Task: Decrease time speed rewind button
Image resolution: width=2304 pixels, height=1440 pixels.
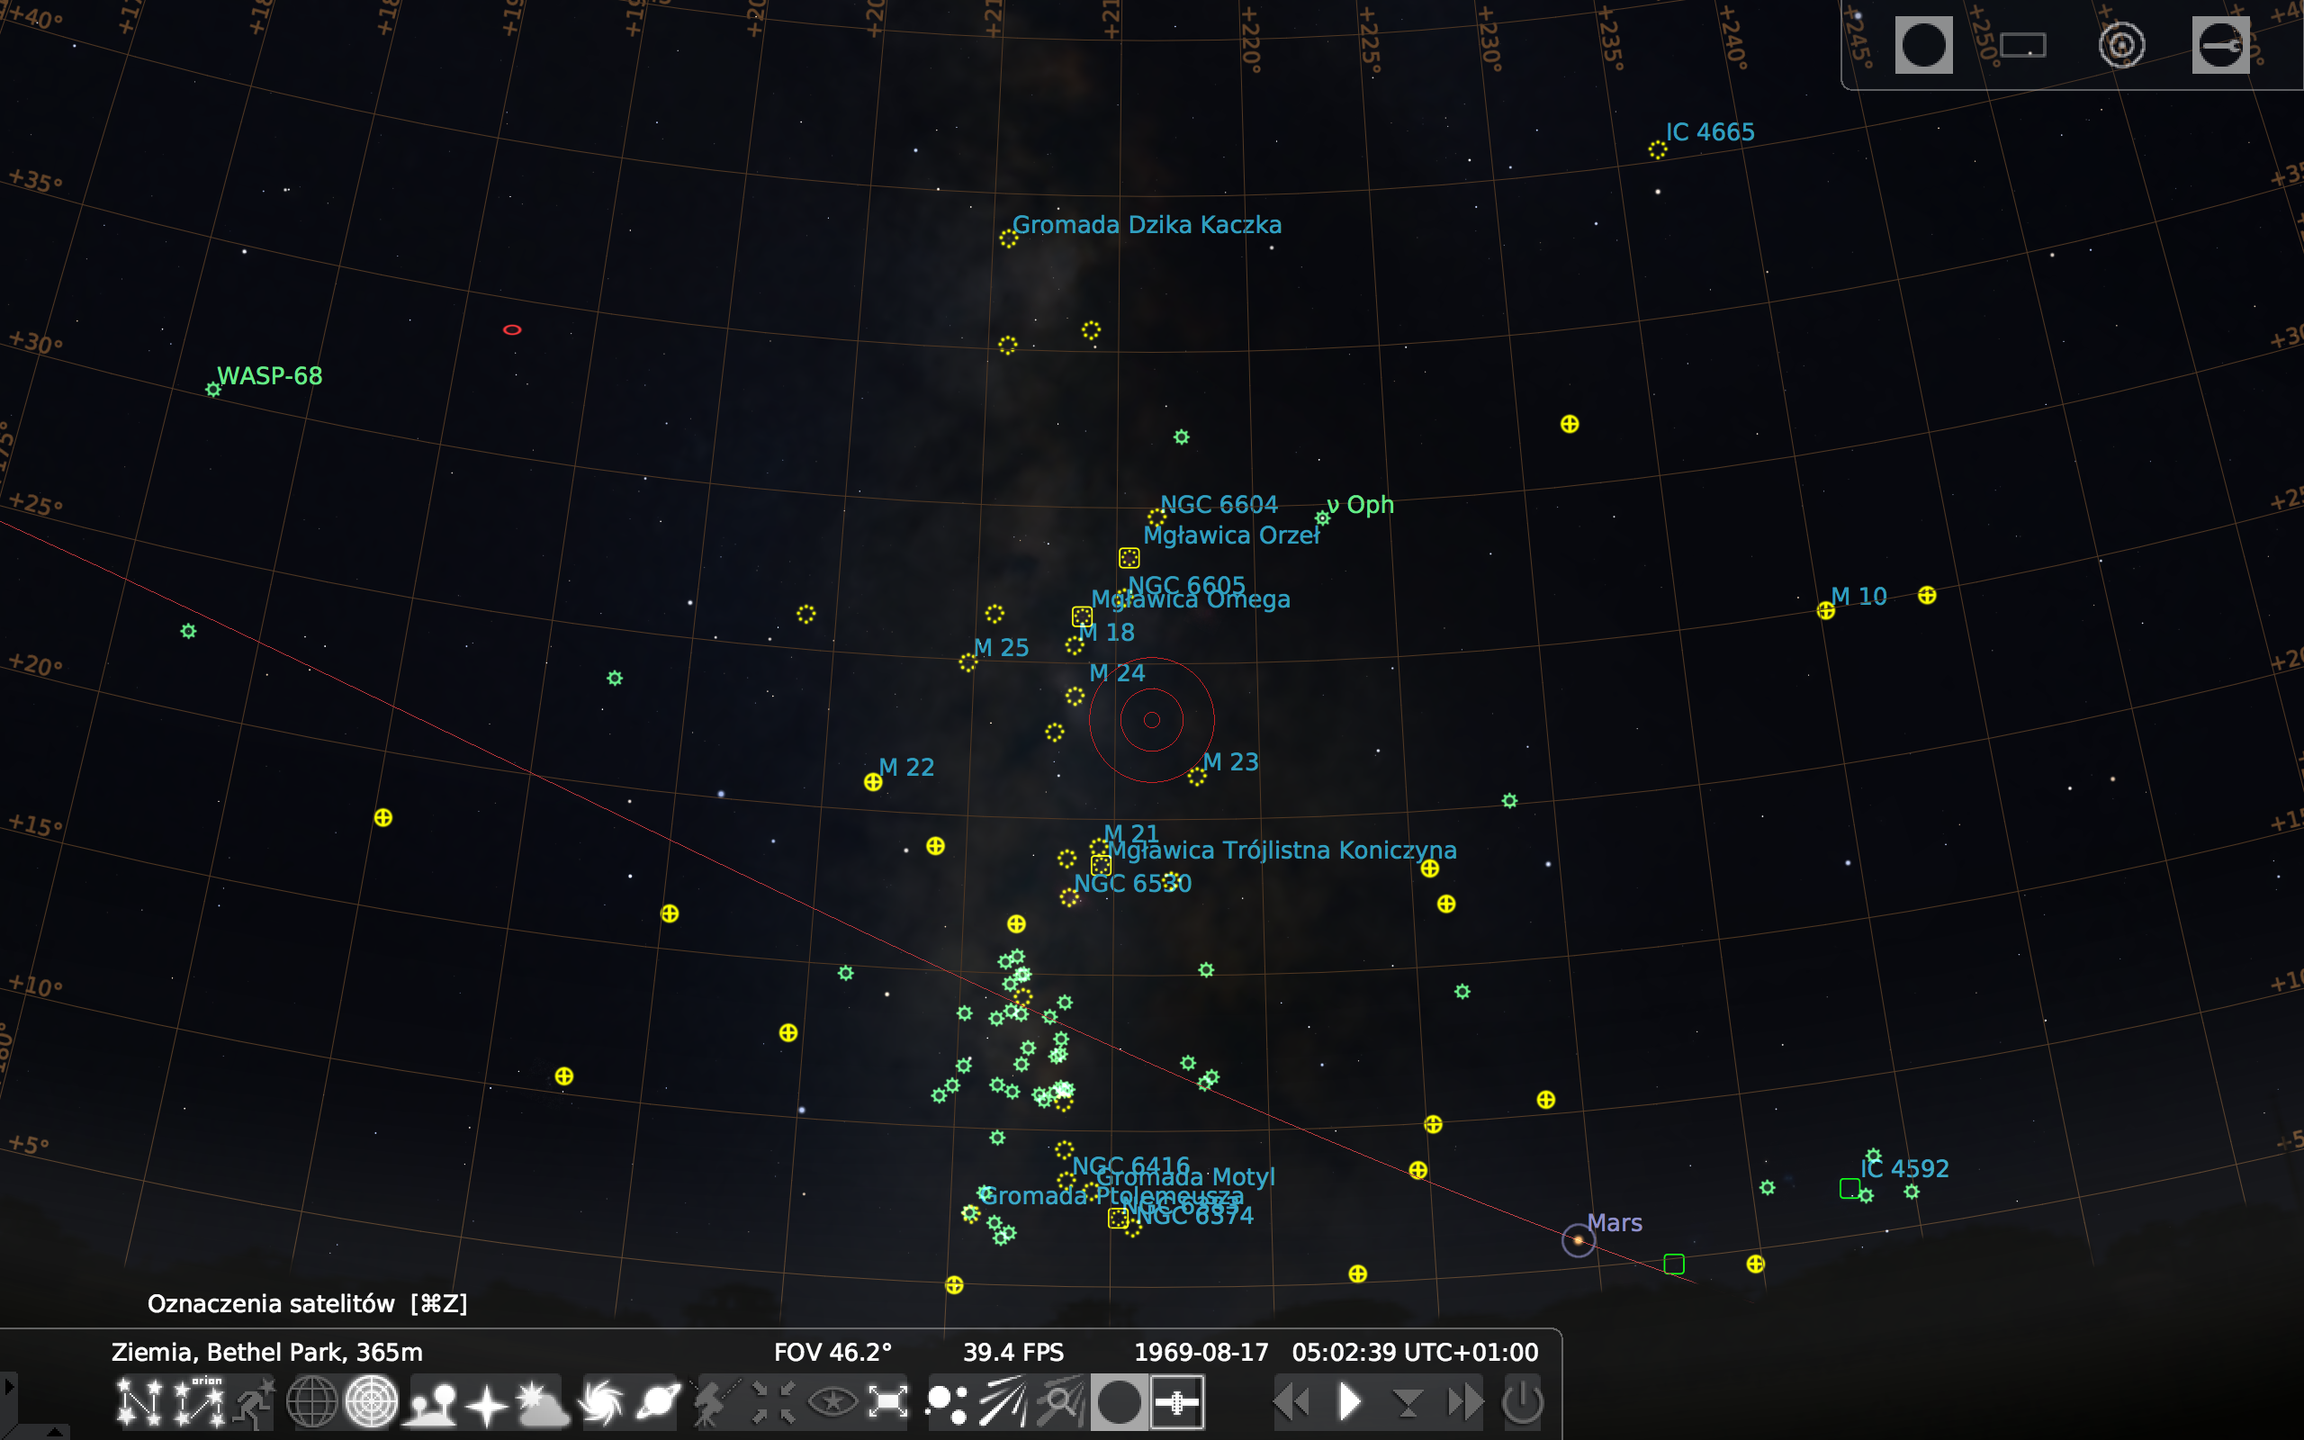Action: coord(1292,1402)
